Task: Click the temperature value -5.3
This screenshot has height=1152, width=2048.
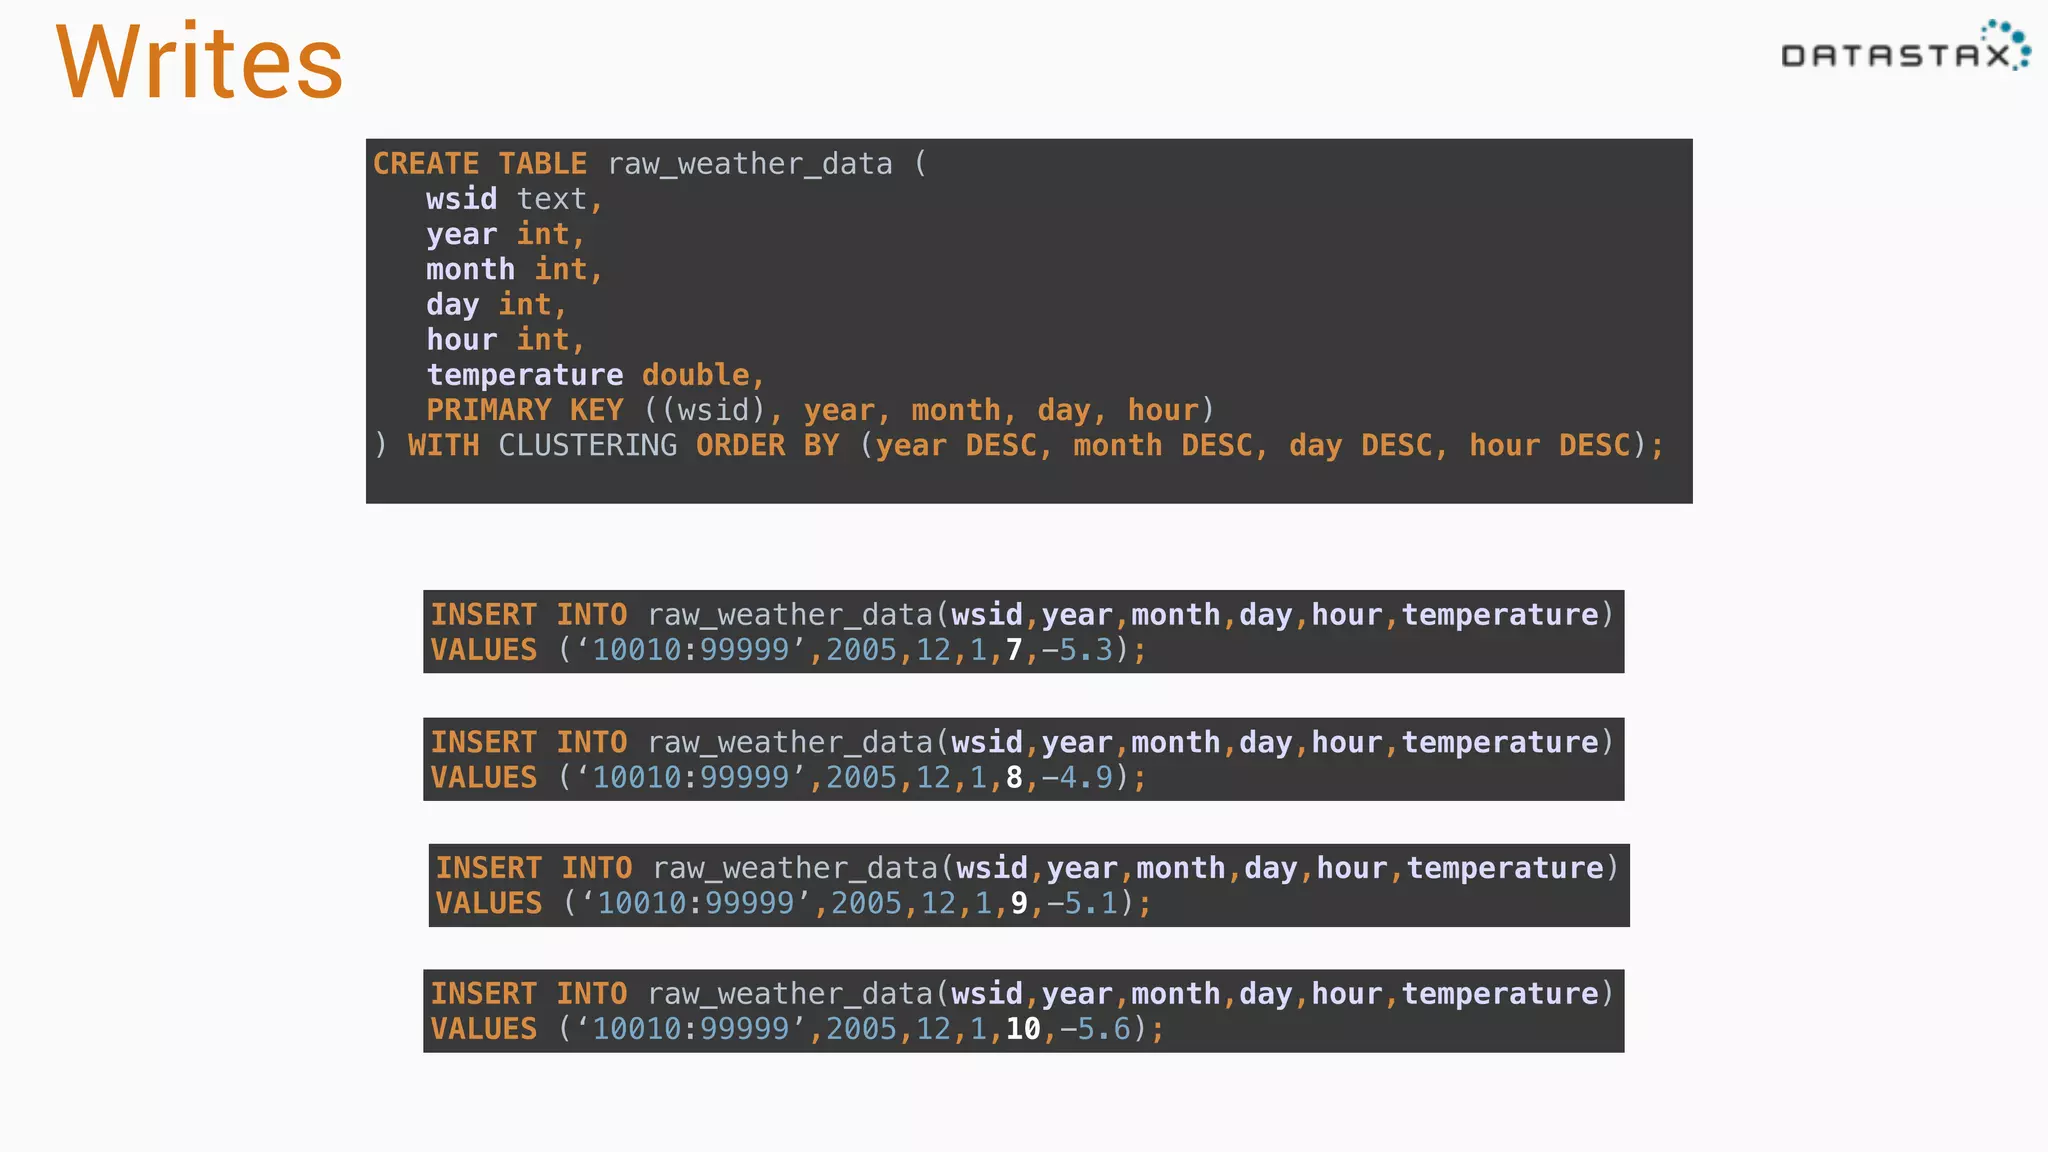Action: tap(1078, 650)
